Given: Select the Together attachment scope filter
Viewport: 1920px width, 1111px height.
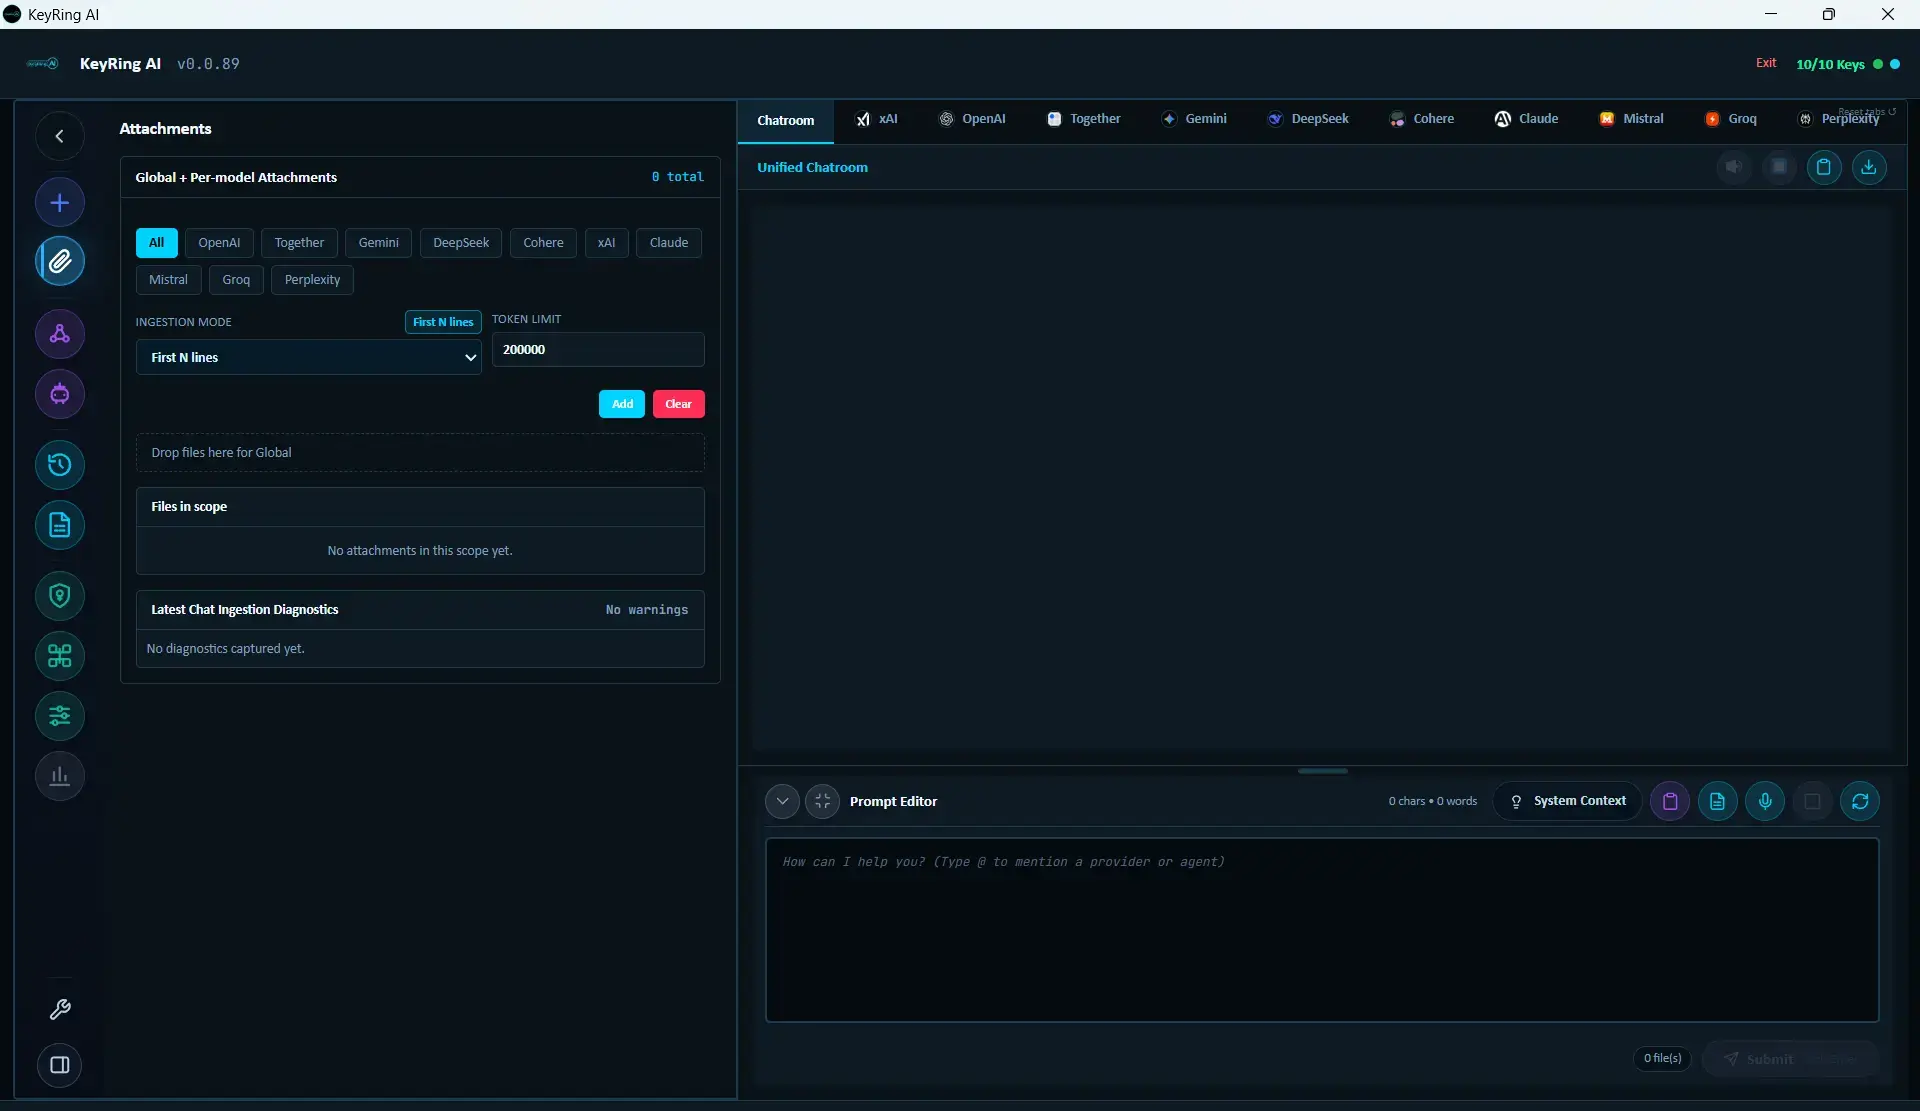Looking at the screenshot, I should [x=300, y=243].
